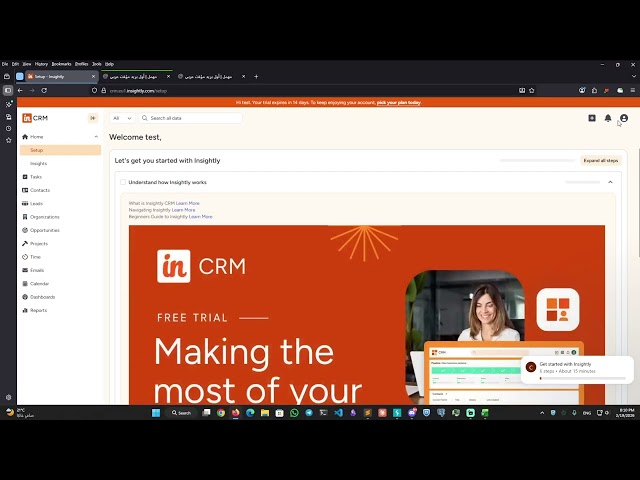Open the user profile avatar menu

pyautogui.click(x=624, y=118)
